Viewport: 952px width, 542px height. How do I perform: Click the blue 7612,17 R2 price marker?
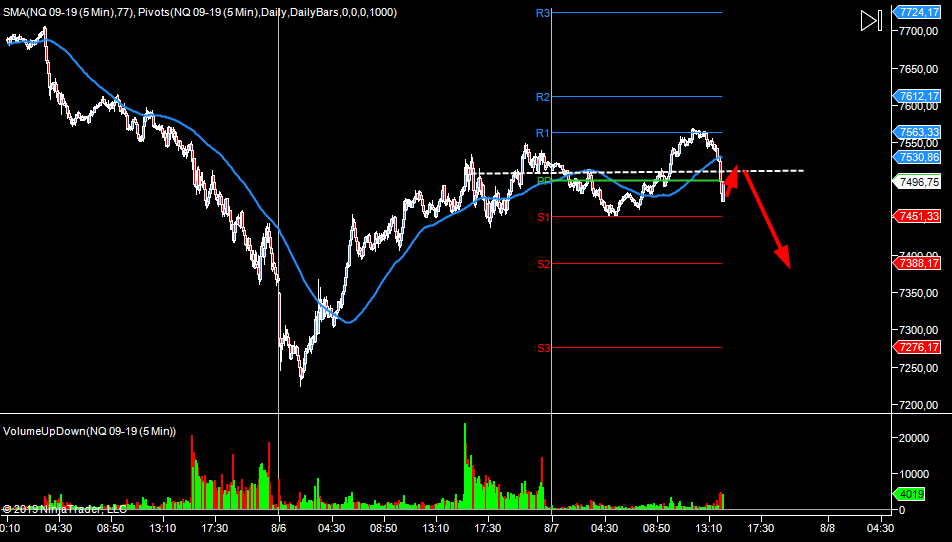click(917, 97)
